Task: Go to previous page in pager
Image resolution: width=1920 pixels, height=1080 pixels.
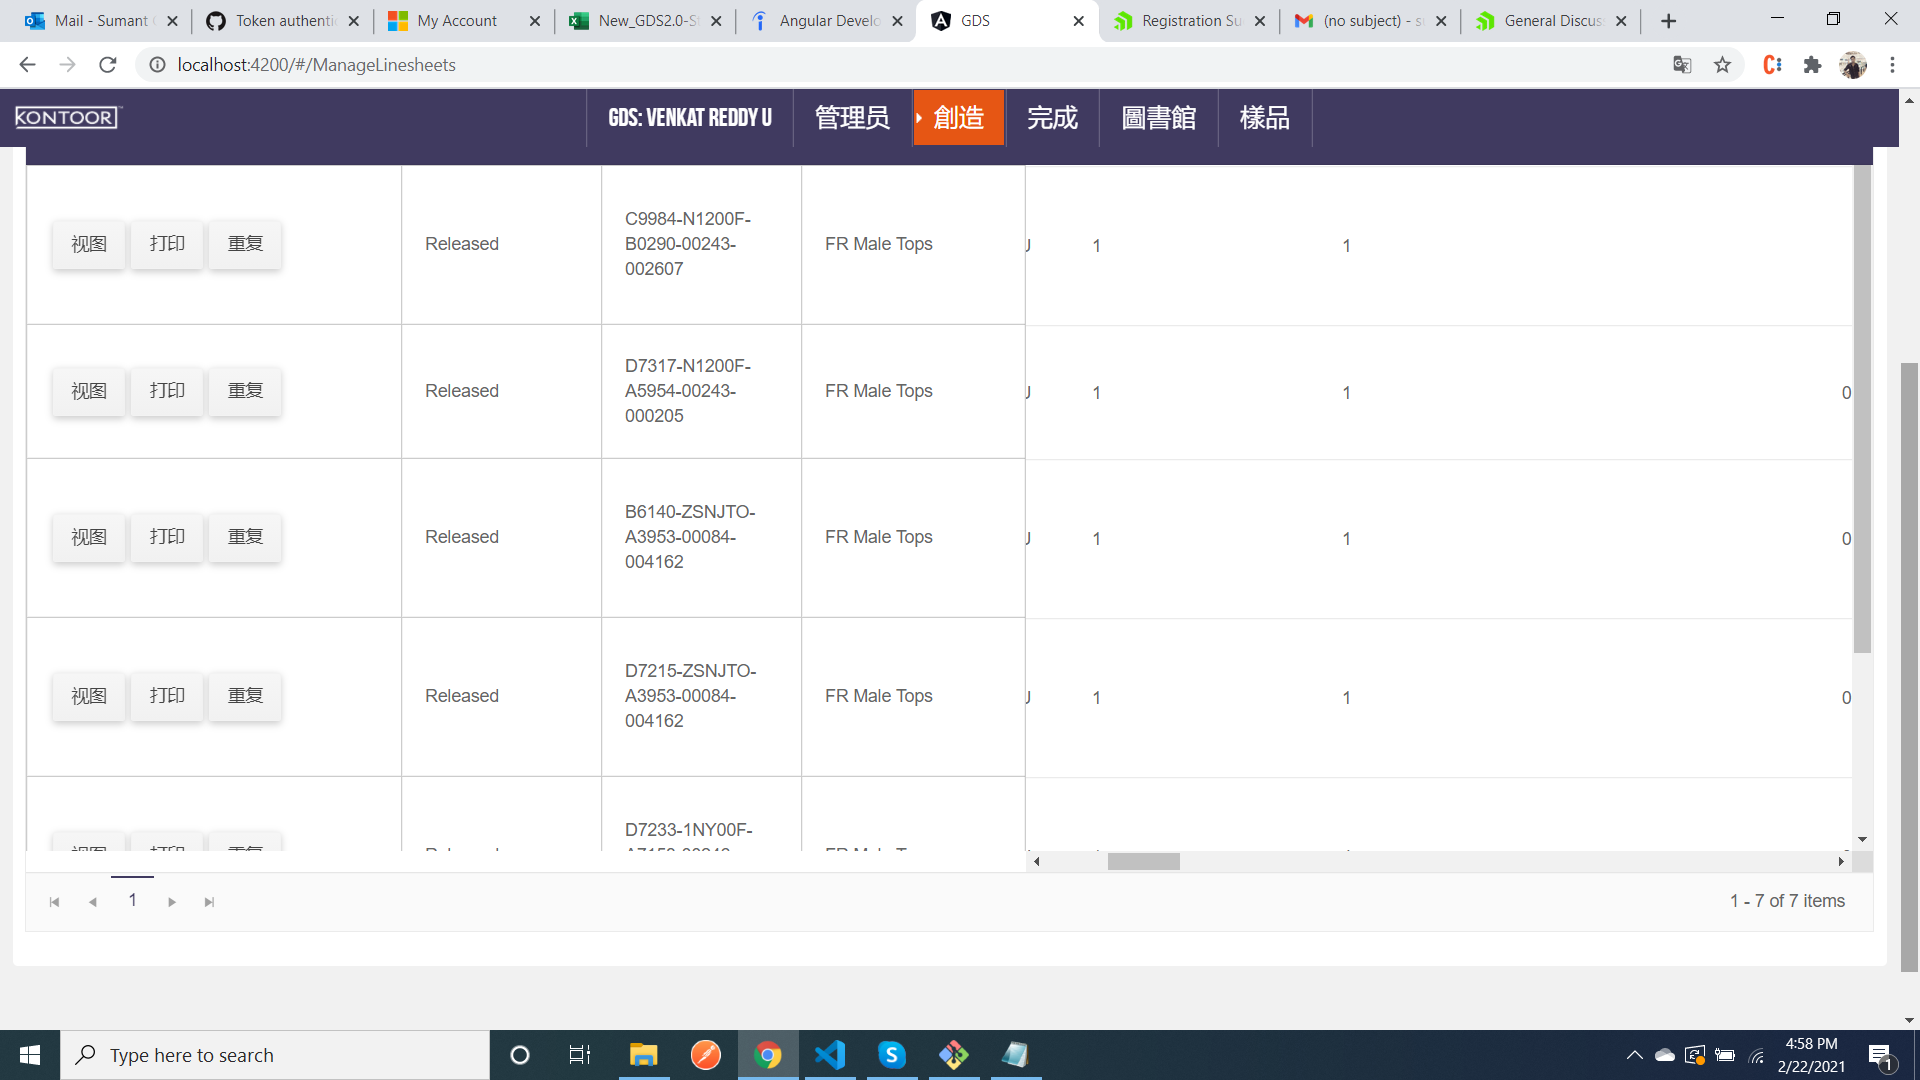Action: point(93,902)
